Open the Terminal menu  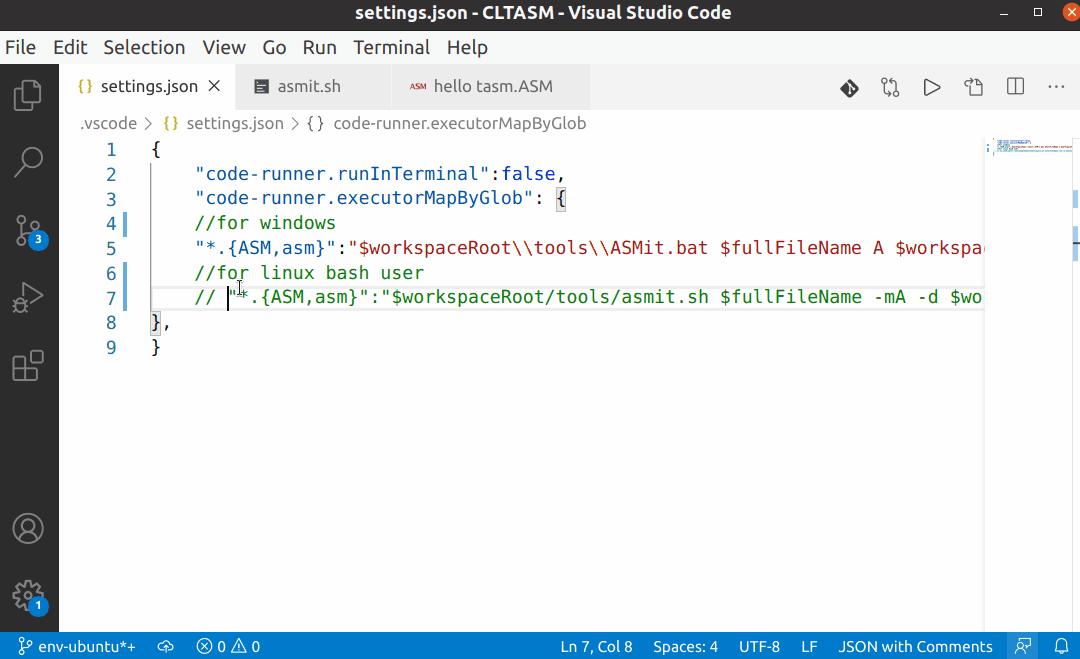click(391, 47)
